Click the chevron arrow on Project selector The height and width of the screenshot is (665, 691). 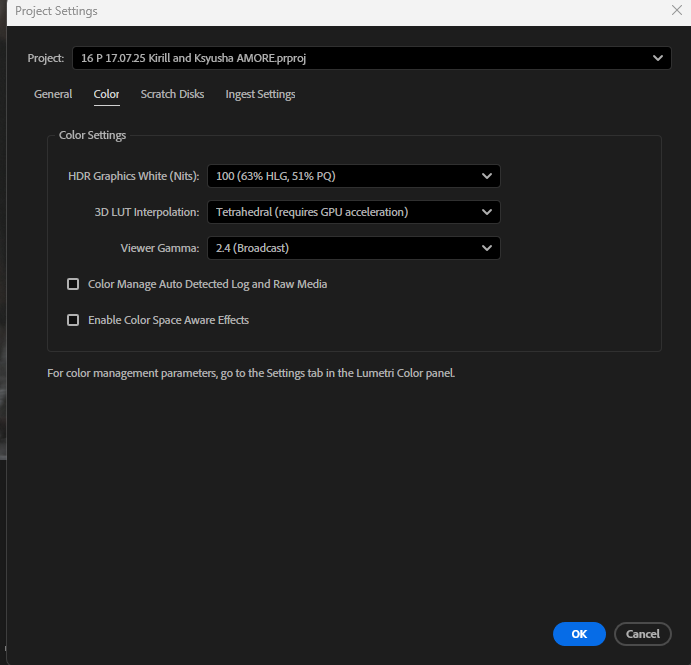pyautogui.click(x=658, y=58)
